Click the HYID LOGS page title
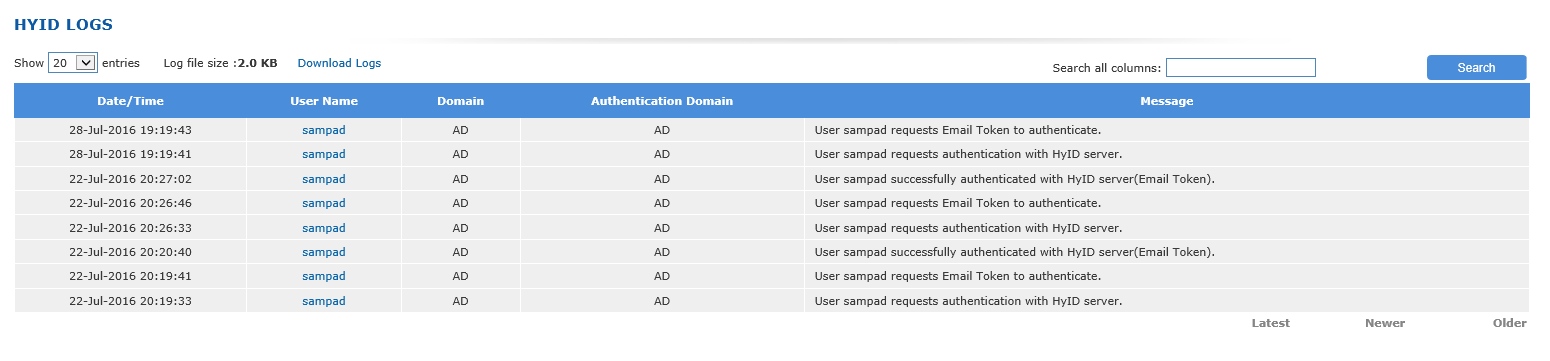The image size is (1550, 361). [x=63, y=24]
